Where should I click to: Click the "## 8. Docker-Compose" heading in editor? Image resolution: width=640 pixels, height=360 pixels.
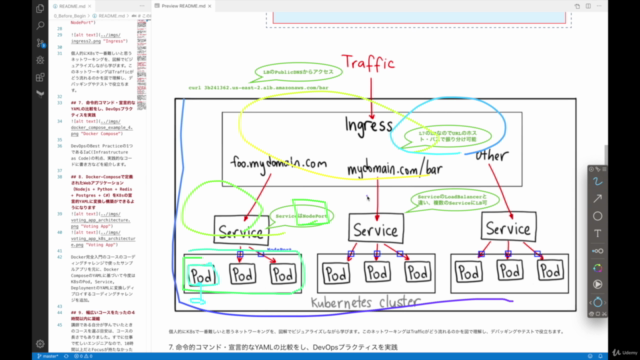click(103, 192)
